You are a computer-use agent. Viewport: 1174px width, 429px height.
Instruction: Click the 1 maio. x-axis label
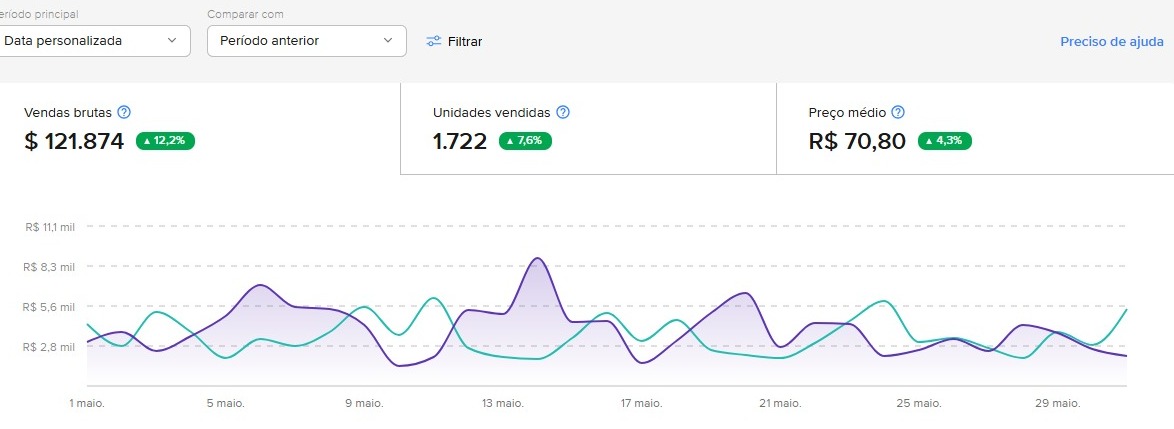click(x=87, y=403)
